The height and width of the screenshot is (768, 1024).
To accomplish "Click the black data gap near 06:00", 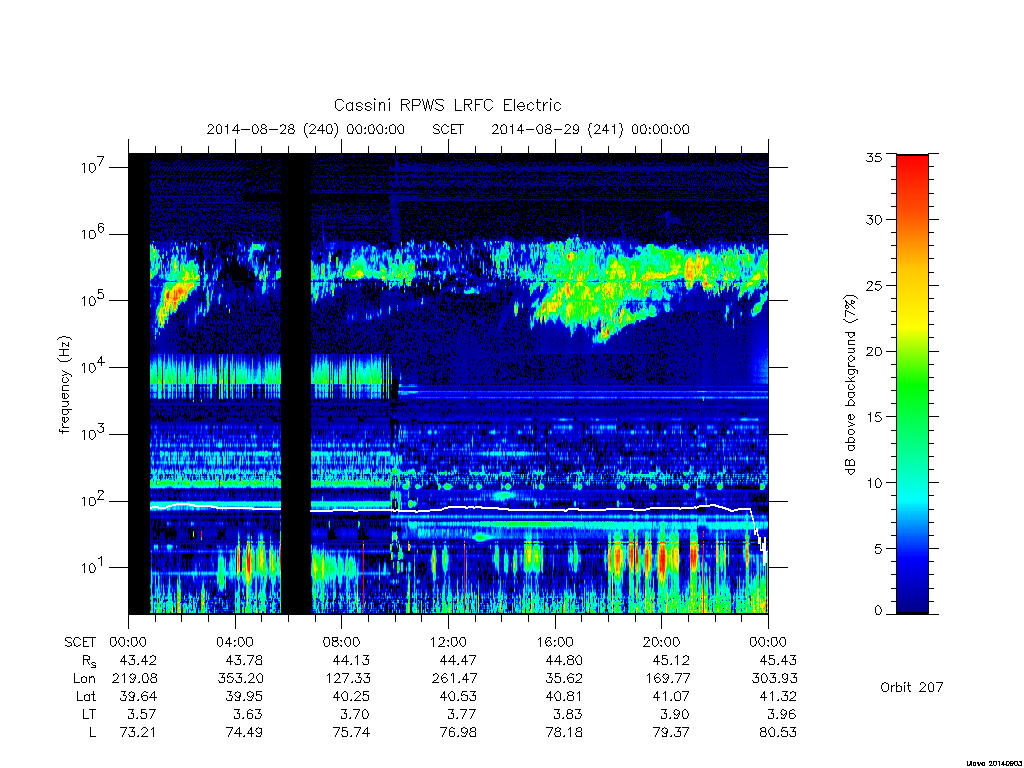I will [x=296, y=384].
